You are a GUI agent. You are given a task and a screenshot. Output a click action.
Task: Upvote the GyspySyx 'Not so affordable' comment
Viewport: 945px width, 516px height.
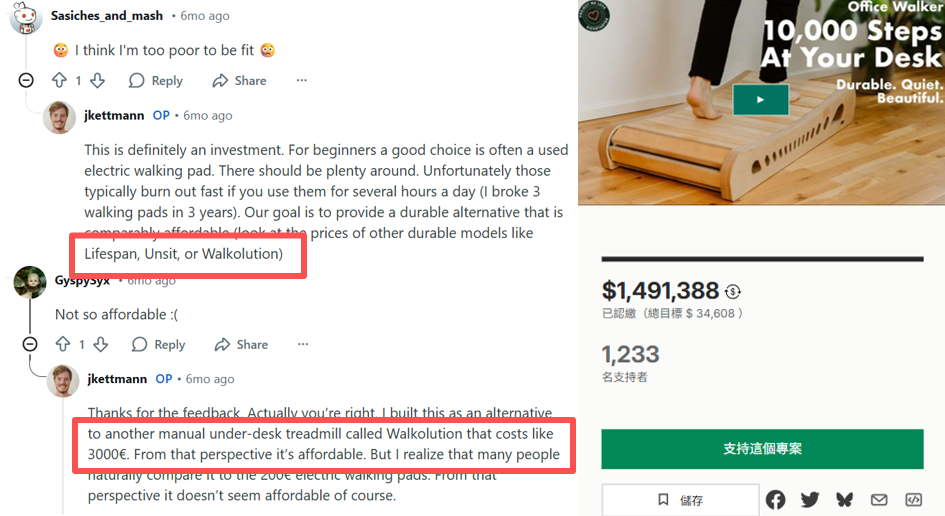pos(62,344)
